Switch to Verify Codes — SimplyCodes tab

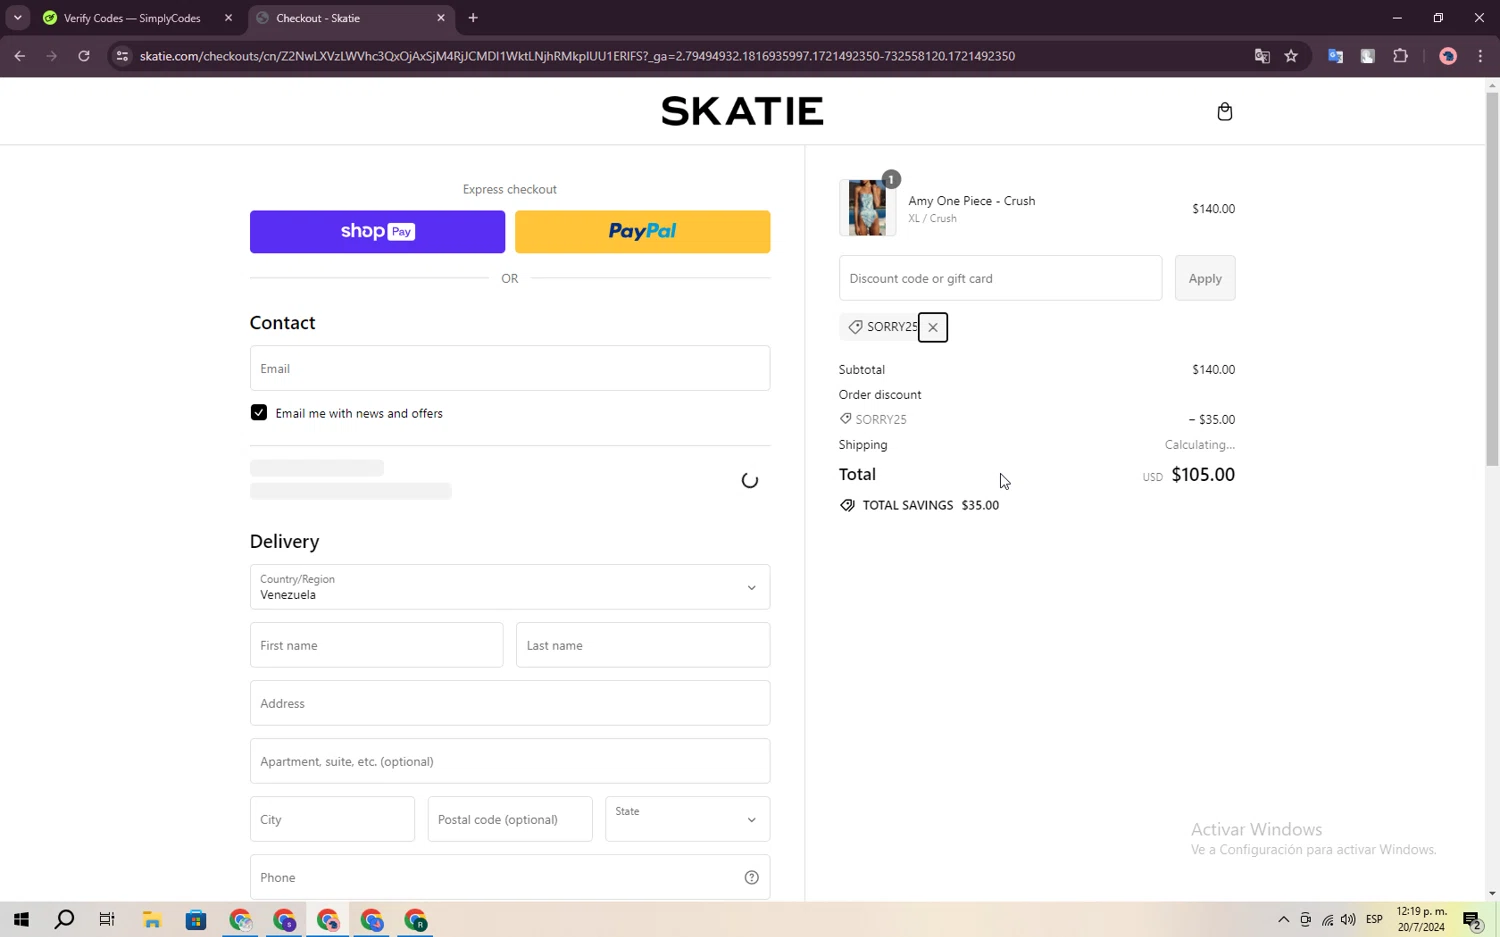point(132,18)
